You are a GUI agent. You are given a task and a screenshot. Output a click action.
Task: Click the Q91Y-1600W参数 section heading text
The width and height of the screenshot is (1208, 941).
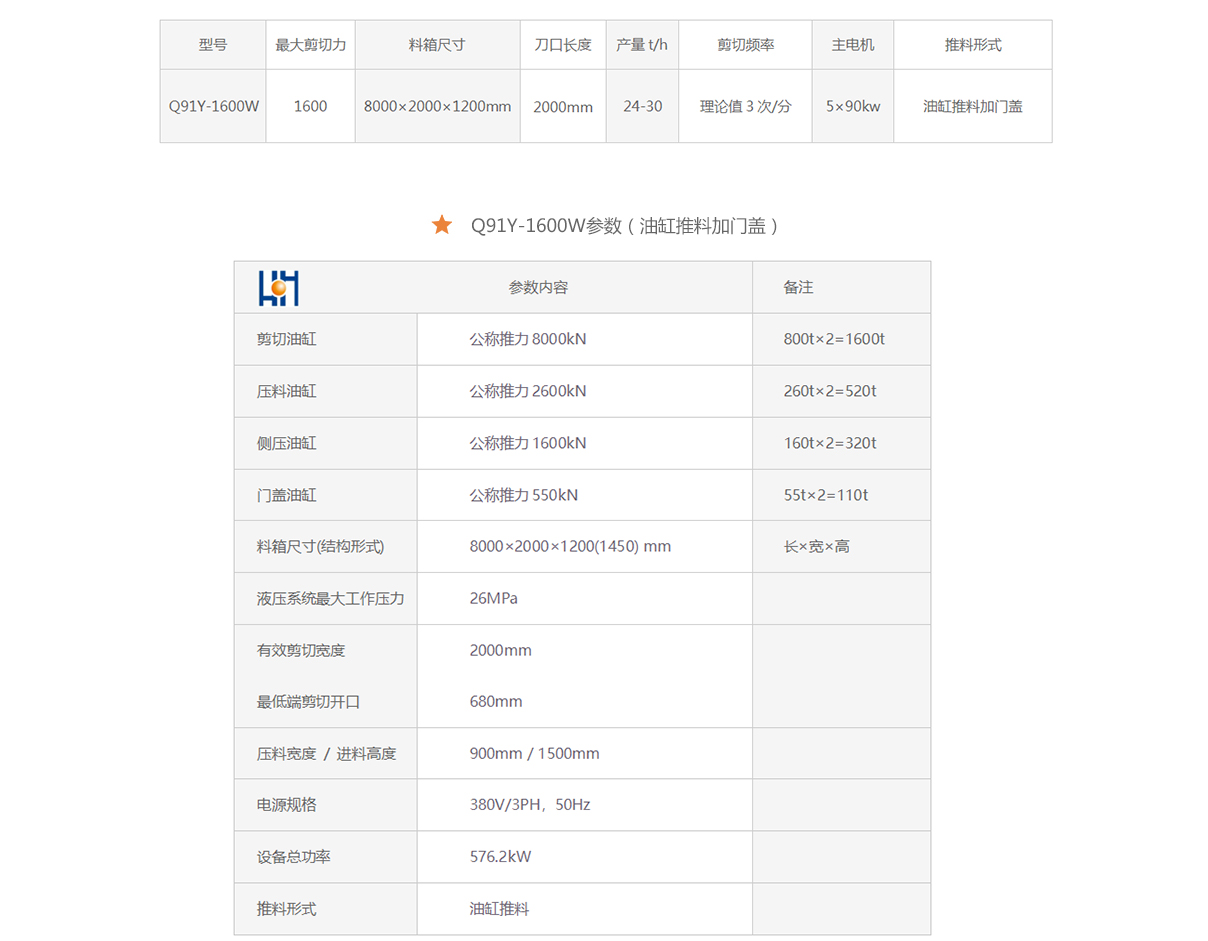coord(624,226)
